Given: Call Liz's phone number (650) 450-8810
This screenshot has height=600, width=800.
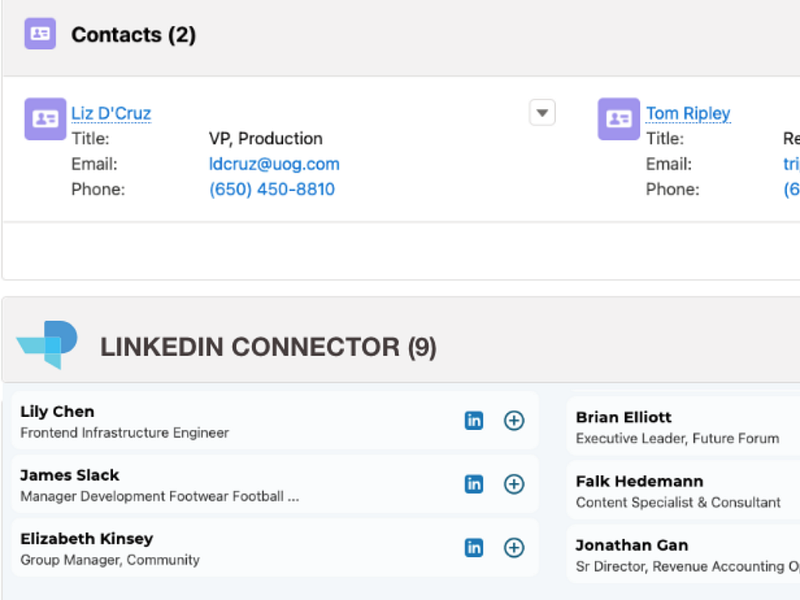Looking at the screenshot, I should coord(272,189).
